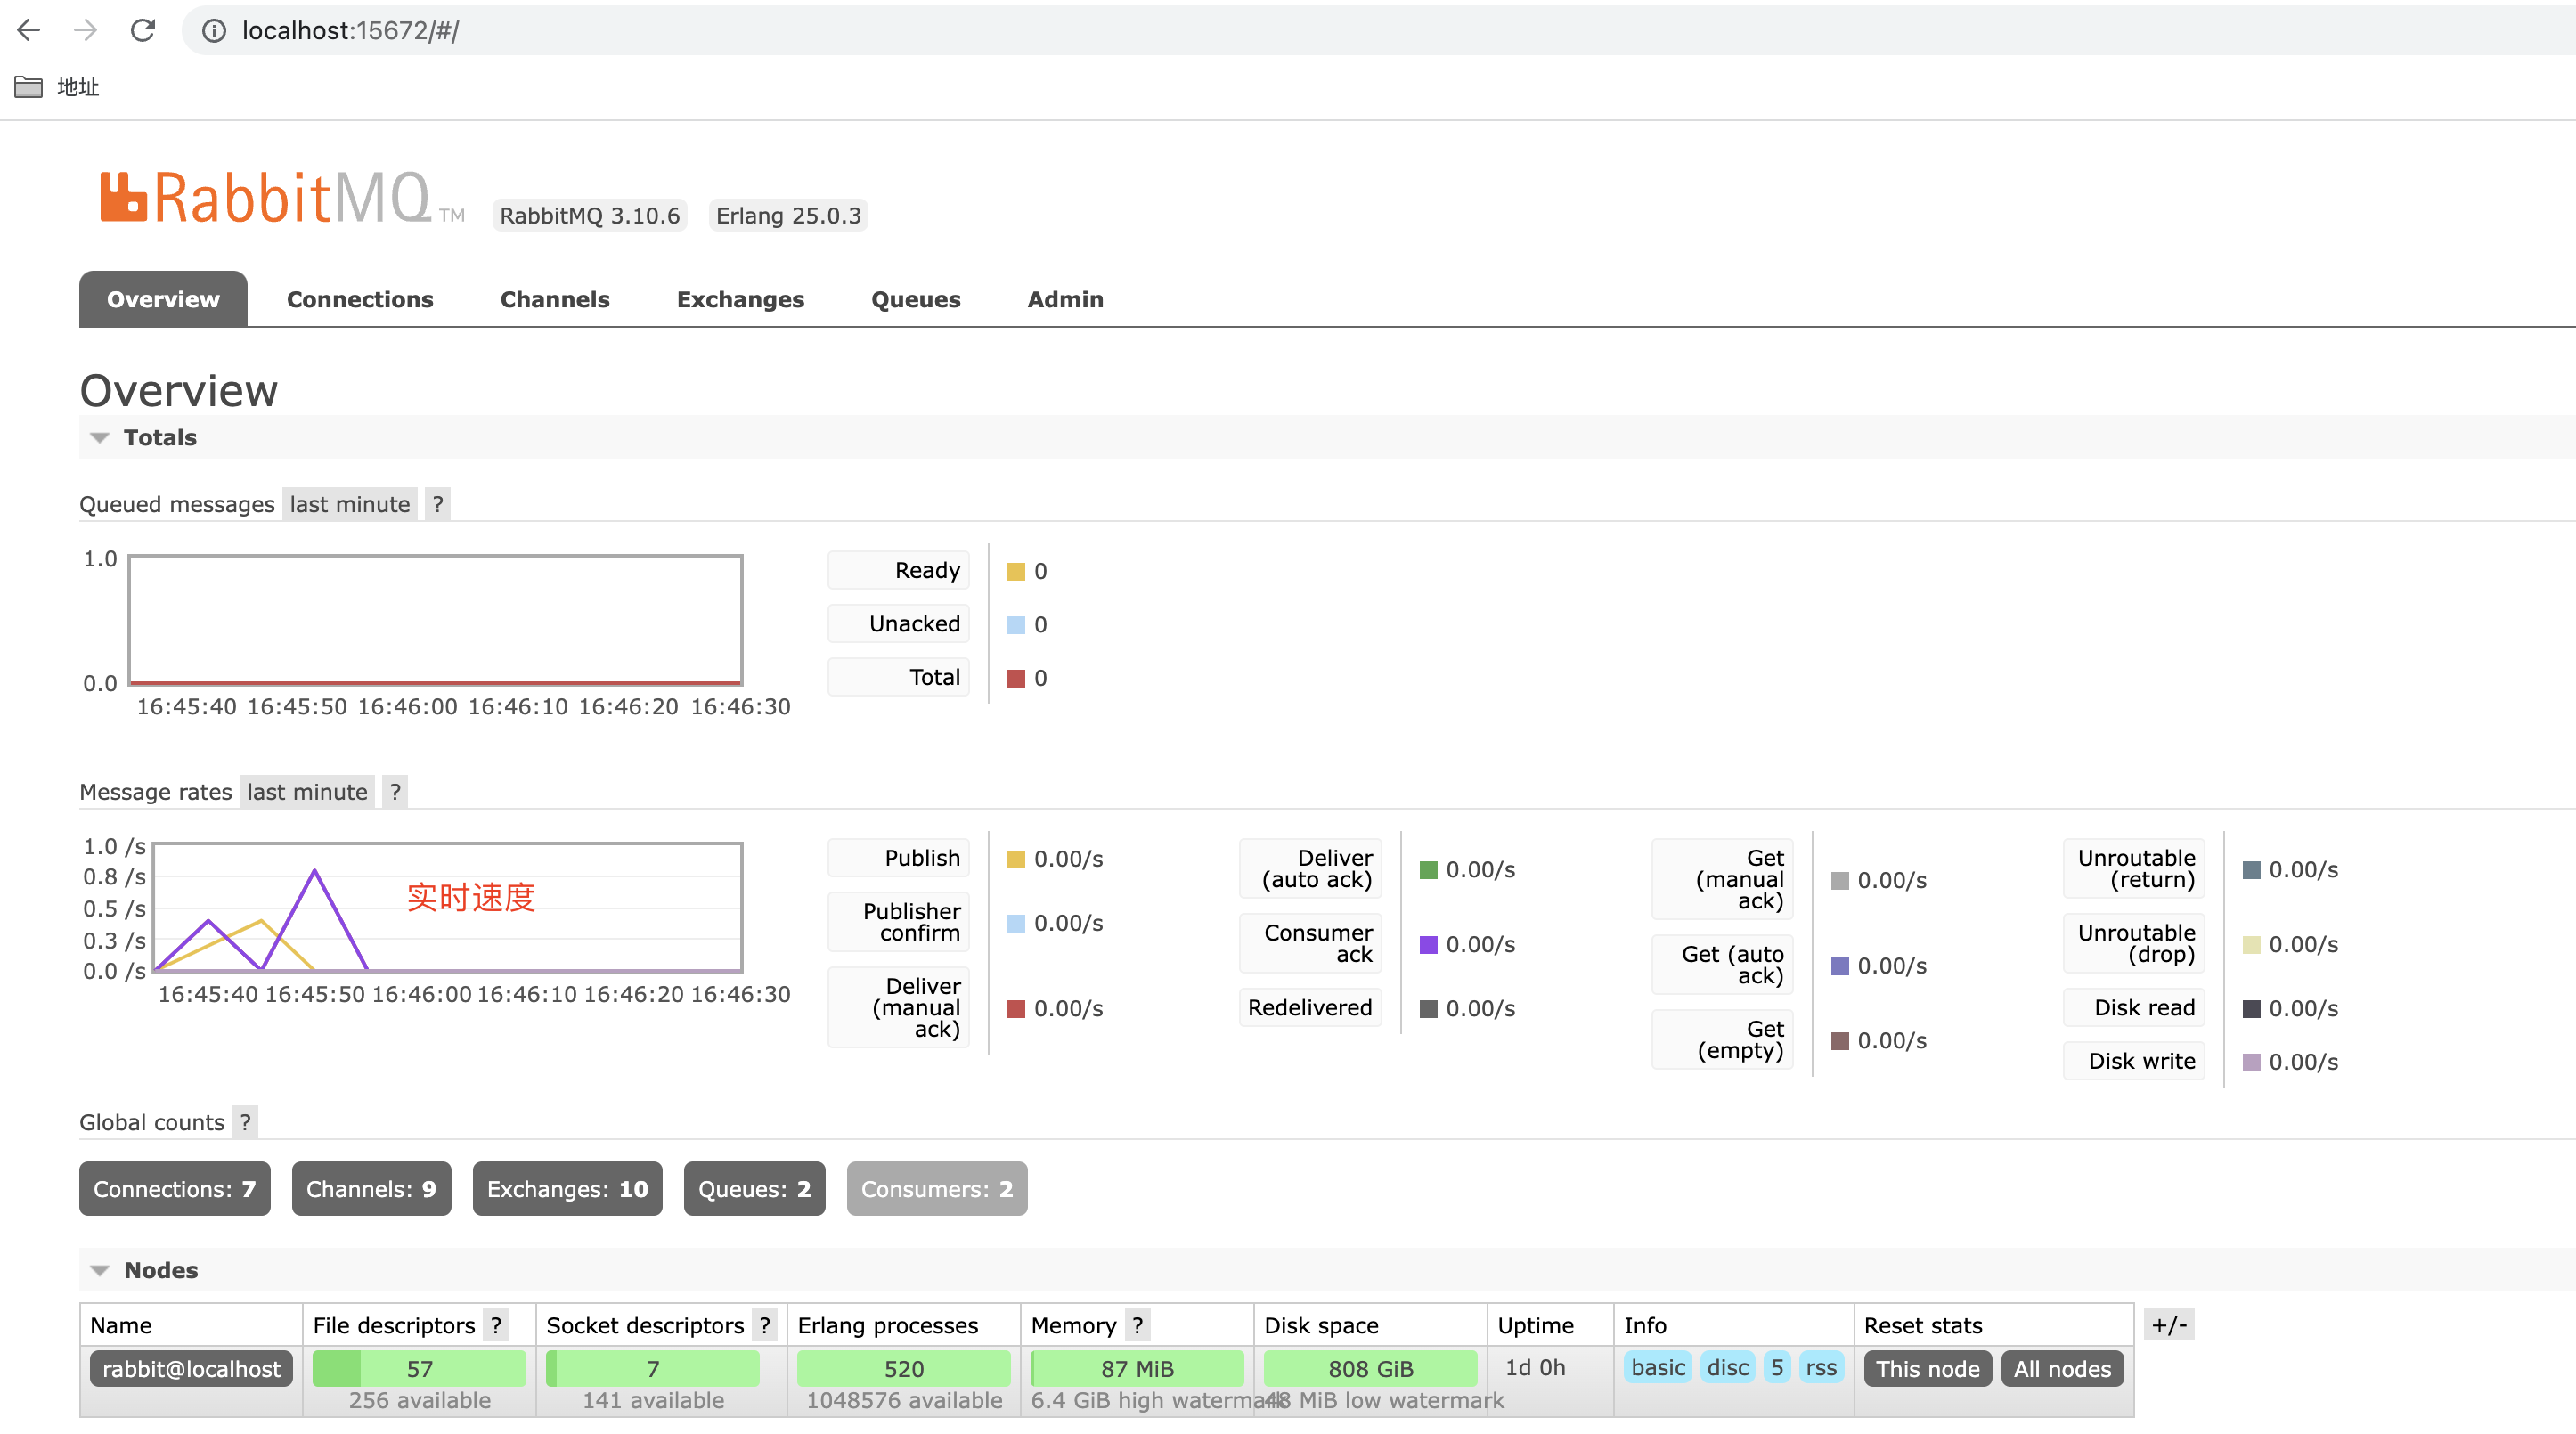Screen dimensions: 2576x1434
Task: Open node rabbit@localhost details
Action: (191, 1369)
